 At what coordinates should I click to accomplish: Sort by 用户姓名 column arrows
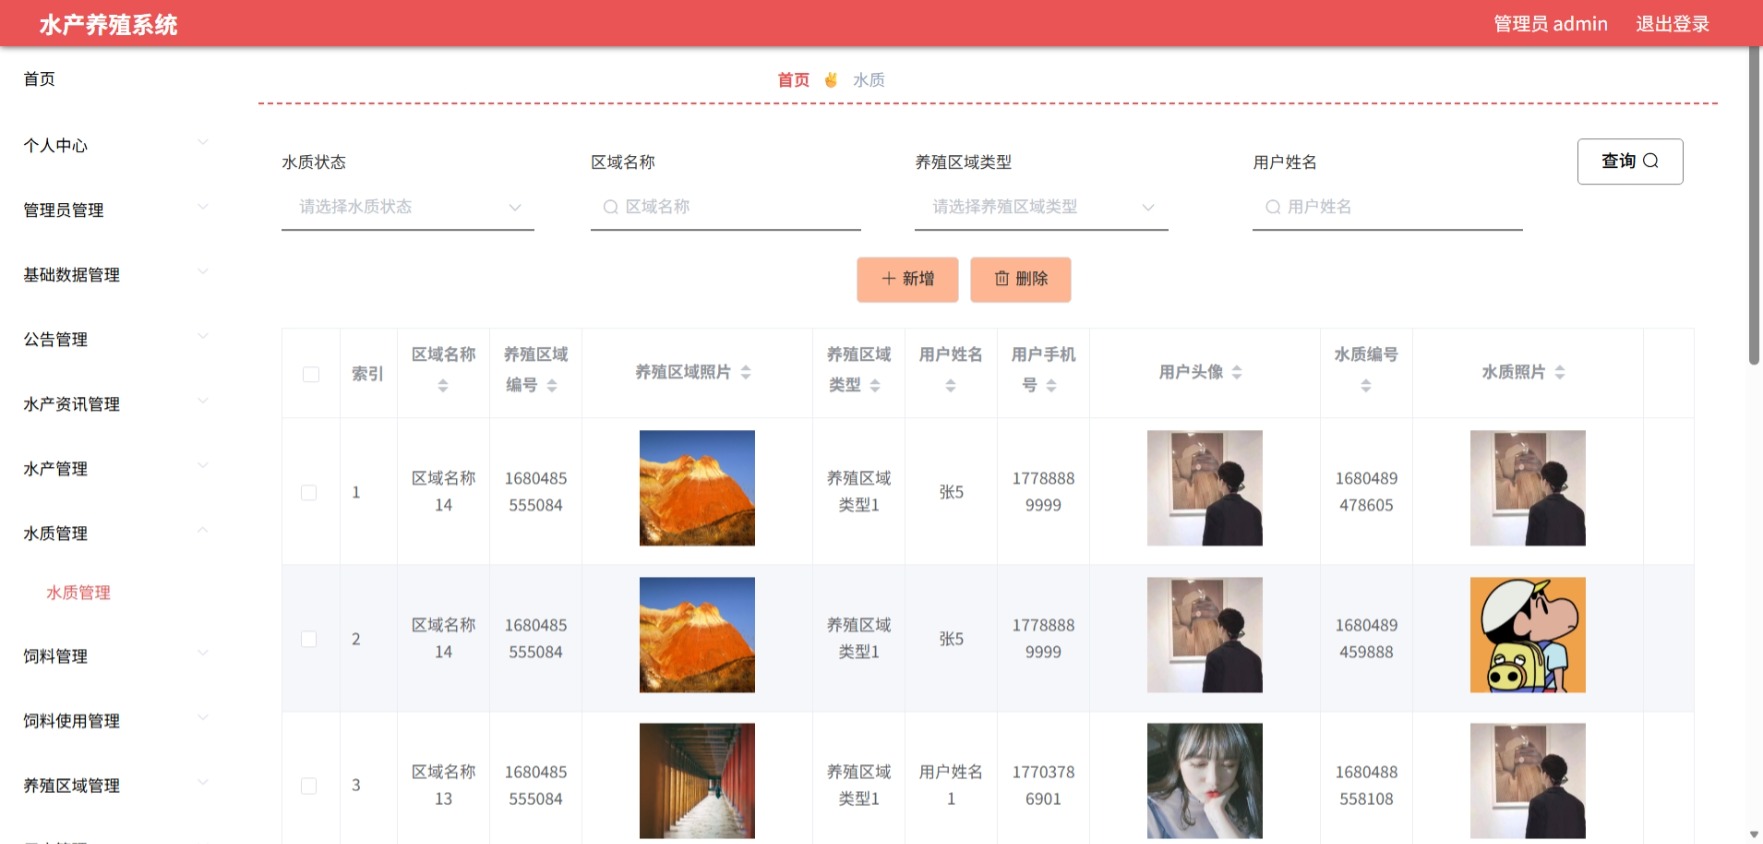(951, 386)
